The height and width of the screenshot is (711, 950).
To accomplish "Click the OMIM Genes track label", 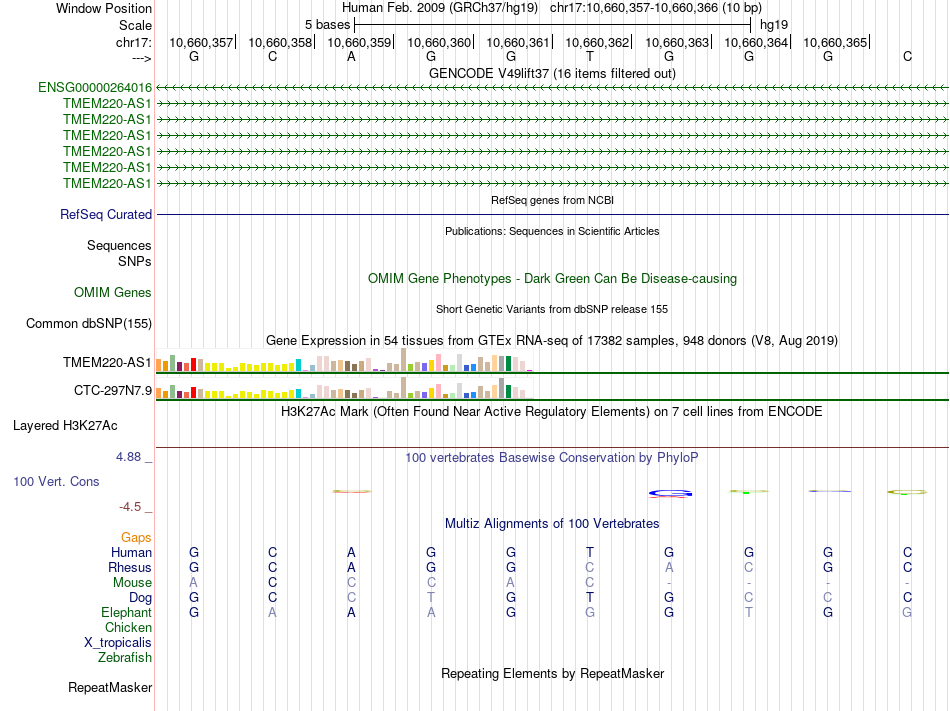I will [x=113, y=293].
